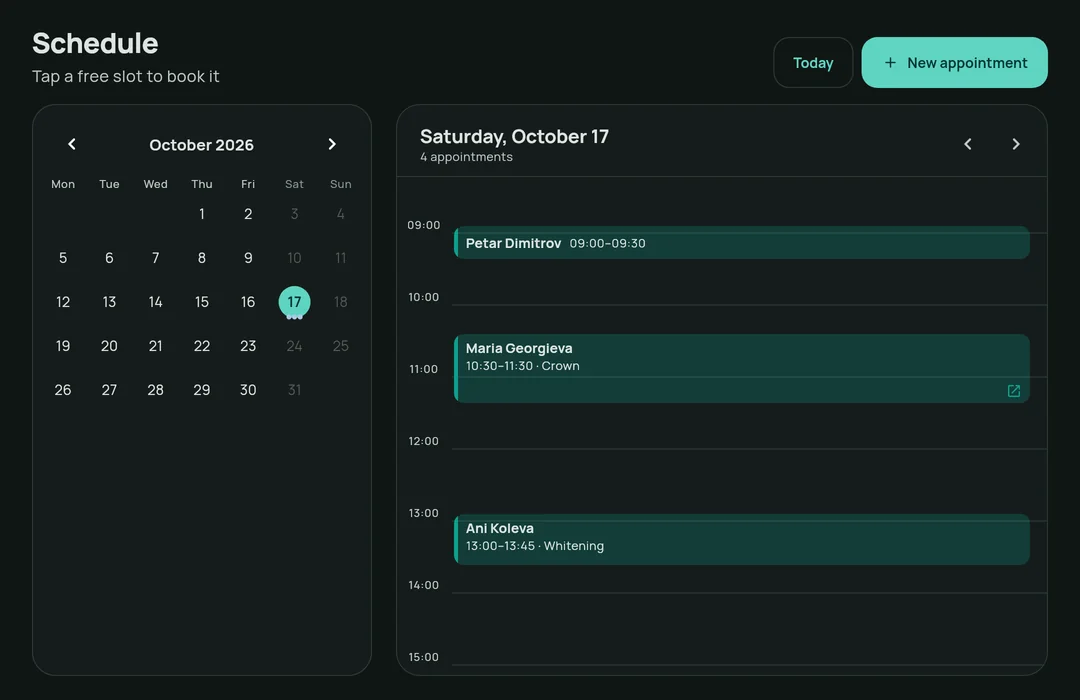Select October 14 in the calendar
The width and height of the screenshot is (1080, 700).
pos(156,302)
